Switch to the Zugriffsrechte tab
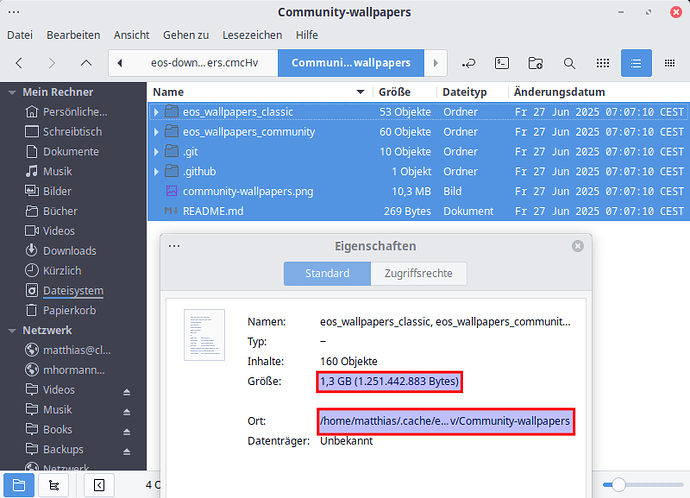This screenshot has width=690, height=498. (418, 273)
